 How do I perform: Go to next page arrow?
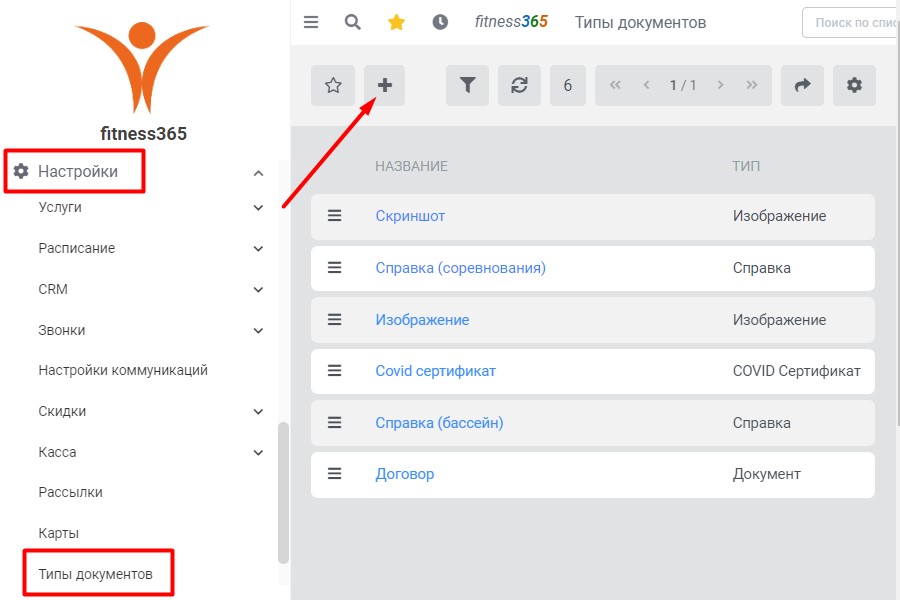coord(720,86)
